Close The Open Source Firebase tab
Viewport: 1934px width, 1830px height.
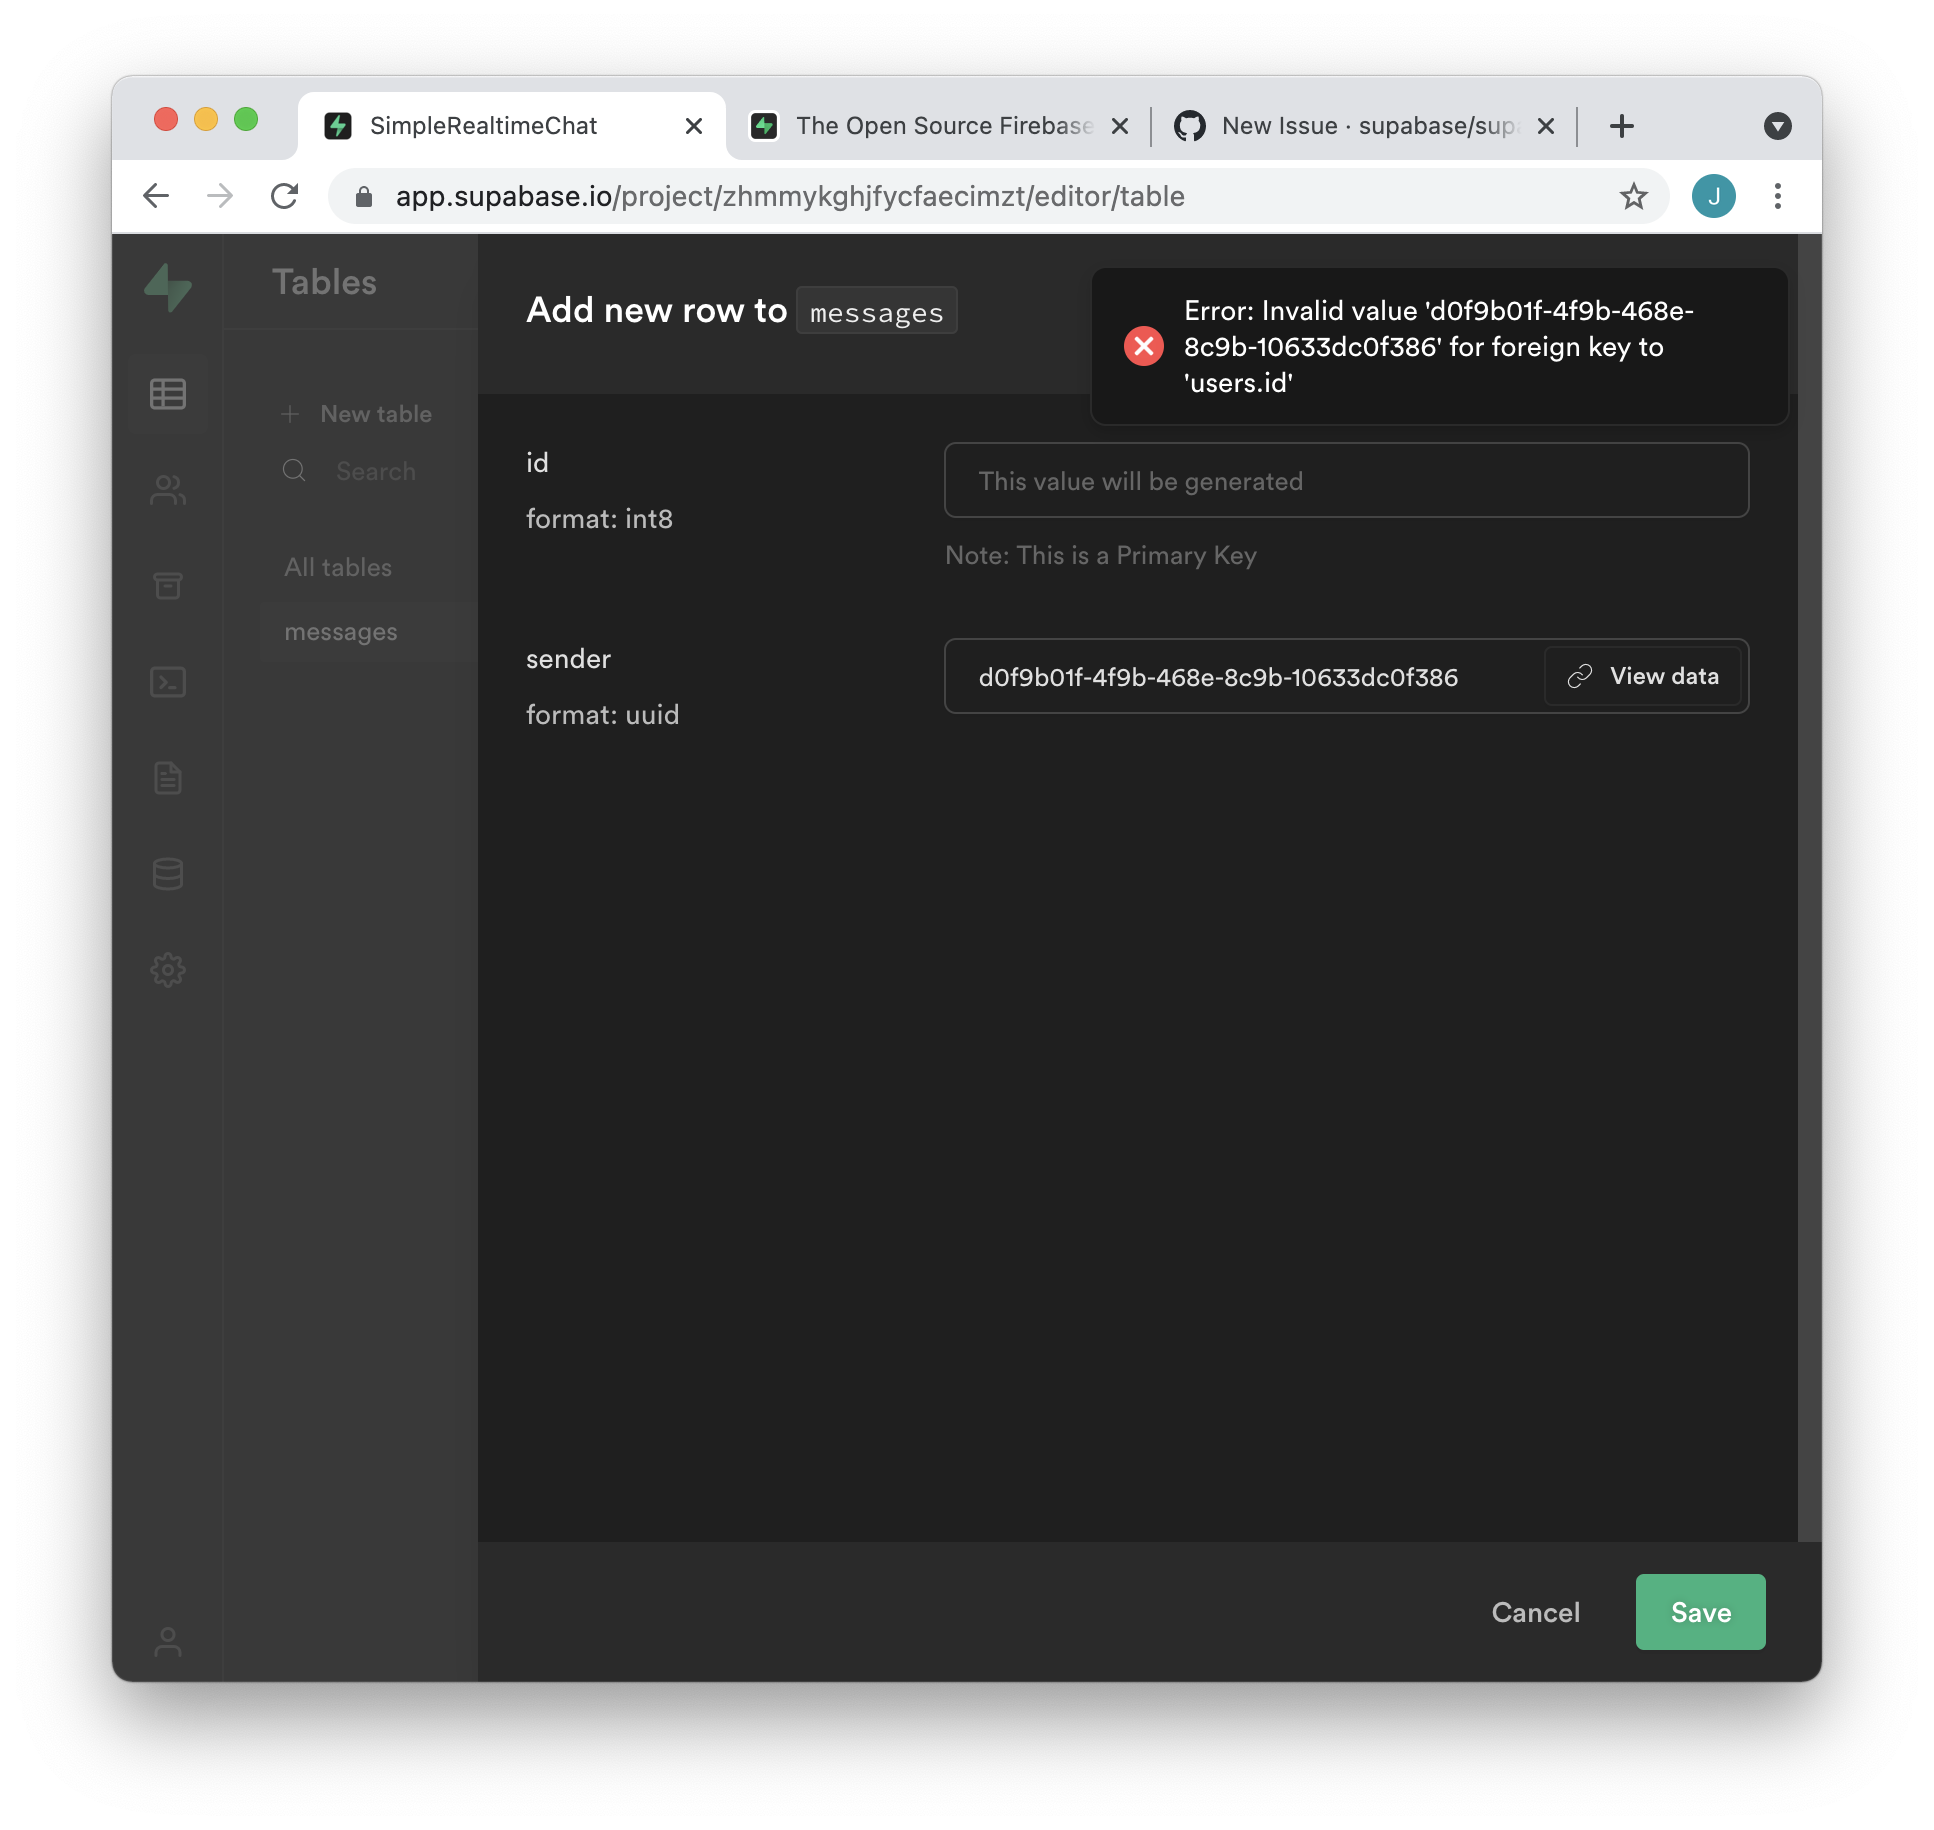coord(1120,126)
